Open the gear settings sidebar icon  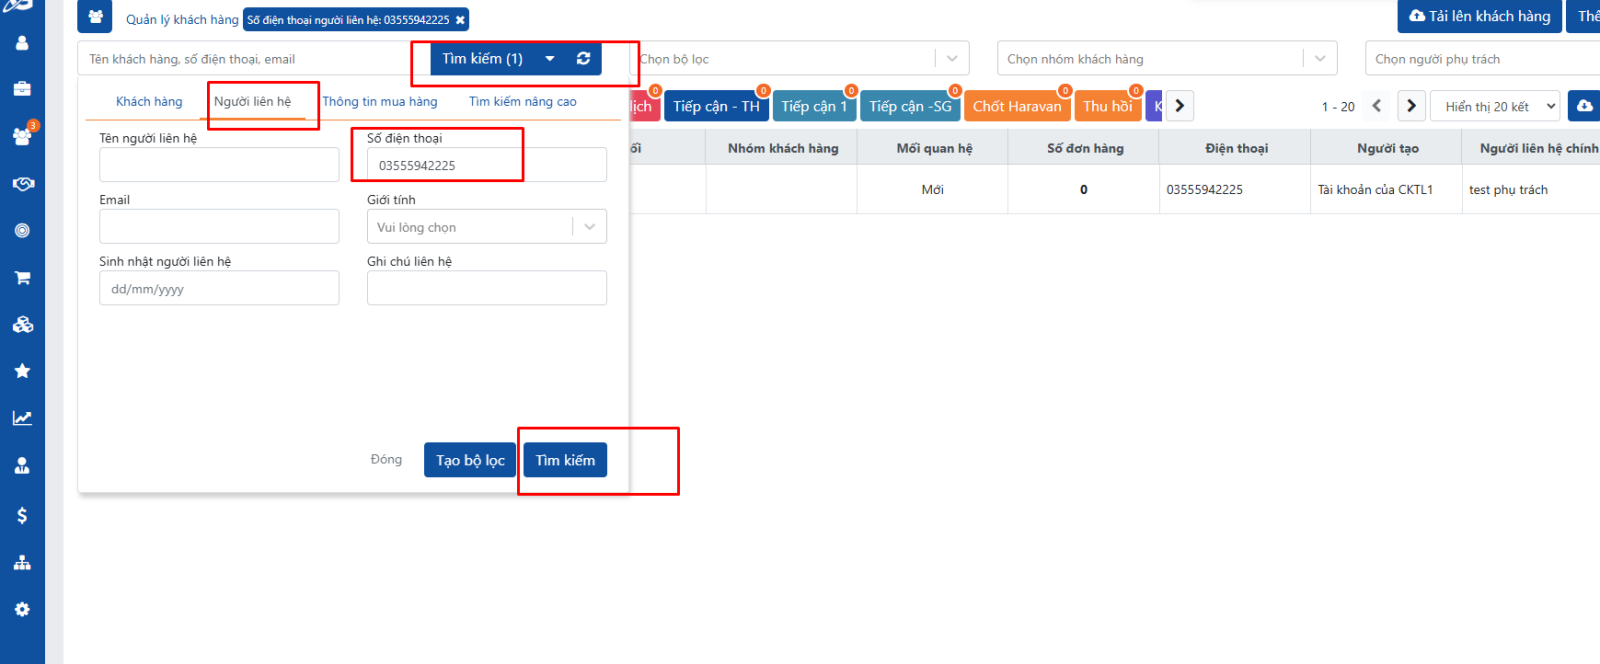(x=22, y=609)
